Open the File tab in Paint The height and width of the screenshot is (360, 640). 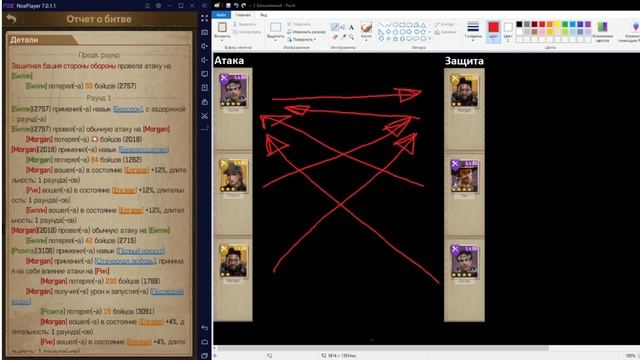click(221, 15)
